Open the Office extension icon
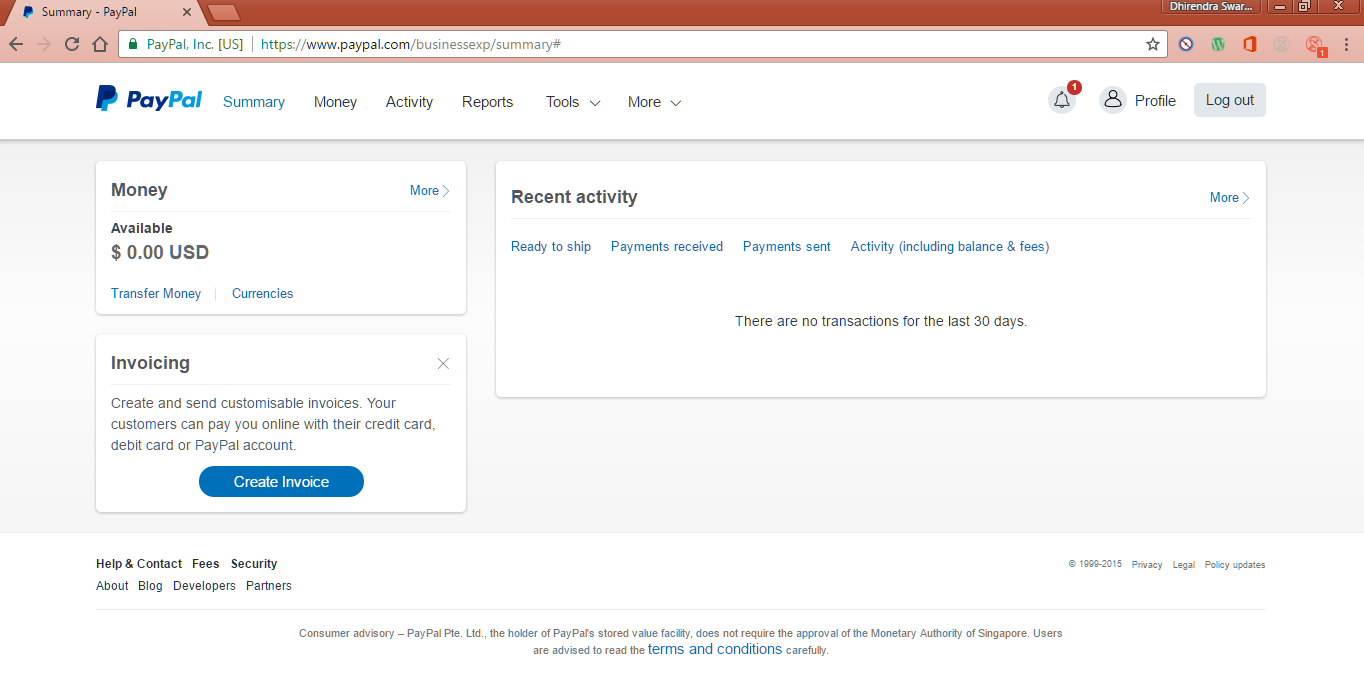The width and height of the screenshot is (1364, 673). coord(1249,44)
